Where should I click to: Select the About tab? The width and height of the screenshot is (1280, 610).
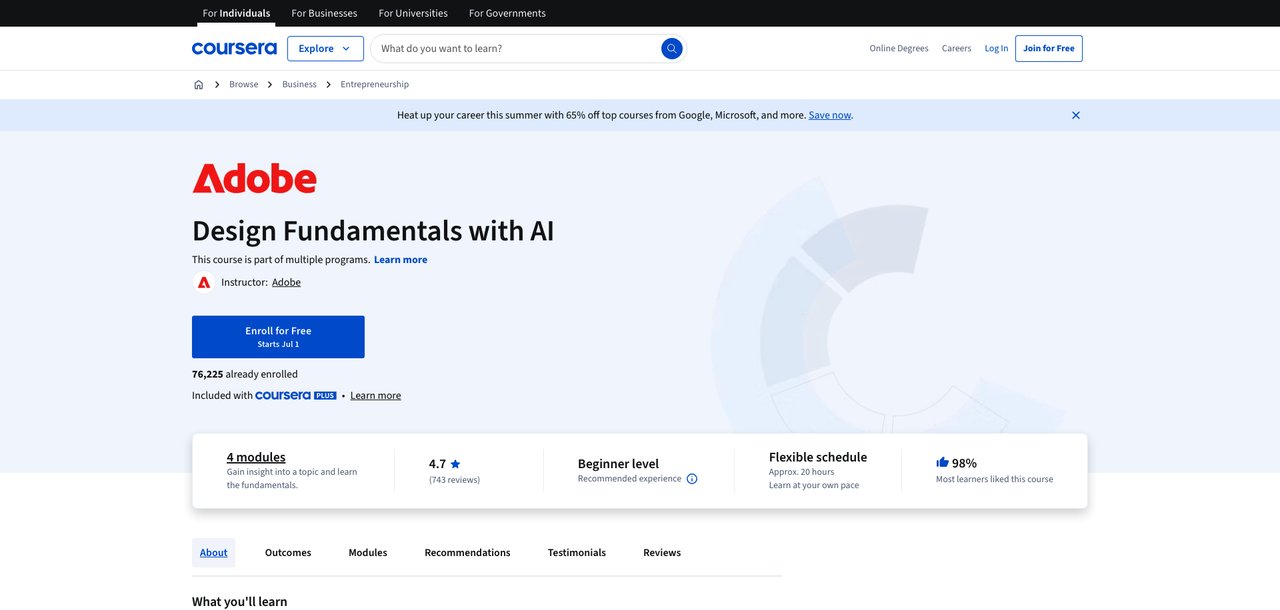[x=214, y=553]
